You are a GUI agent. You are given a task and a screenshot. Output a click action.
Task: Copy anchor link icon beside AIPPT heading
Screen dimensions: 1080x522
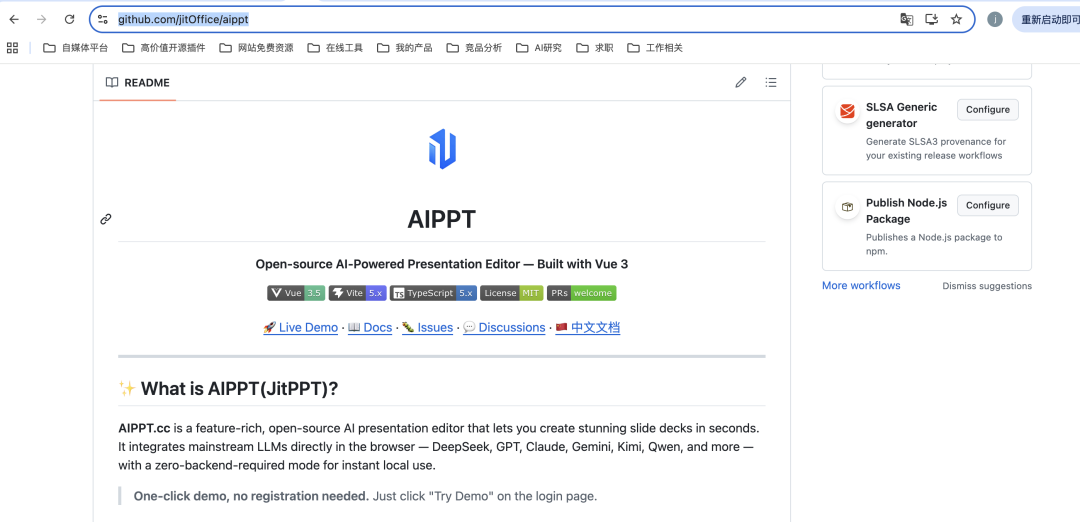point(106,220)
